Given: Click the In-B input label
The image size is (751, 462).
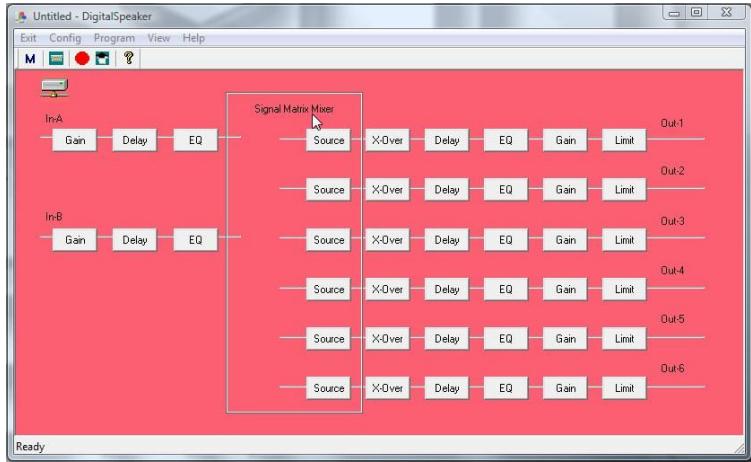Looking at the screenshot, I should tap(54, 216).
